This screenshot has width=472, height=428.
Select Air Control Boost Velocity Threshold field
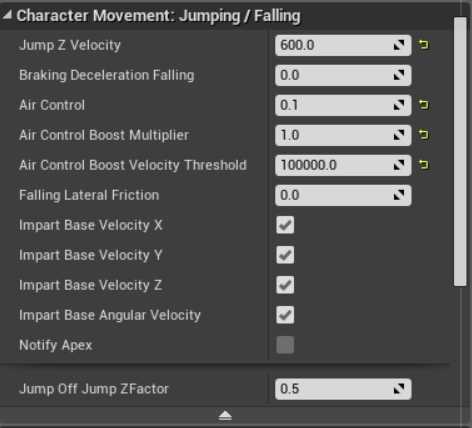tap(343, 165)
